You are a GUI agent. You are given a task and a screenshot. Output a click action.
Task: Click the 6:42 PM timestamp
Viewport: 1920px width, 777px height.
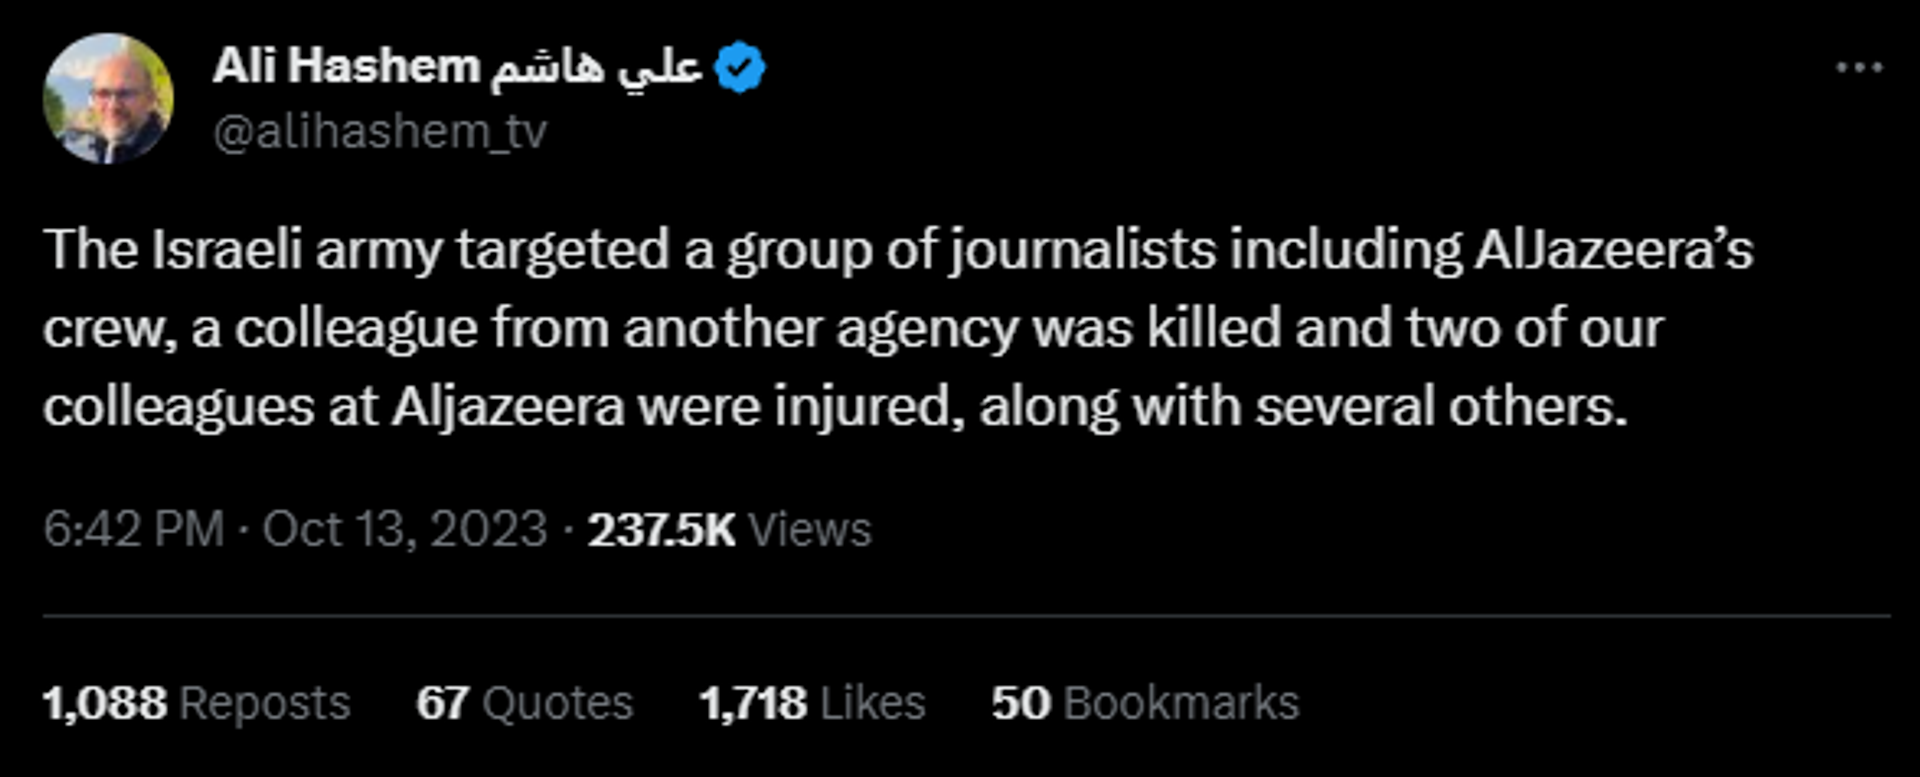pyautogui.click(x=133, y=529)
